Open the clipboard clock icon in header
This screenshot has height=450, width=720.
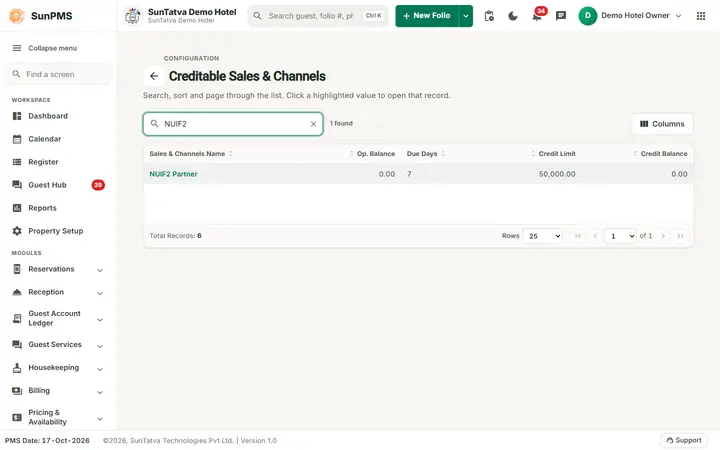(x=489, y=16)
